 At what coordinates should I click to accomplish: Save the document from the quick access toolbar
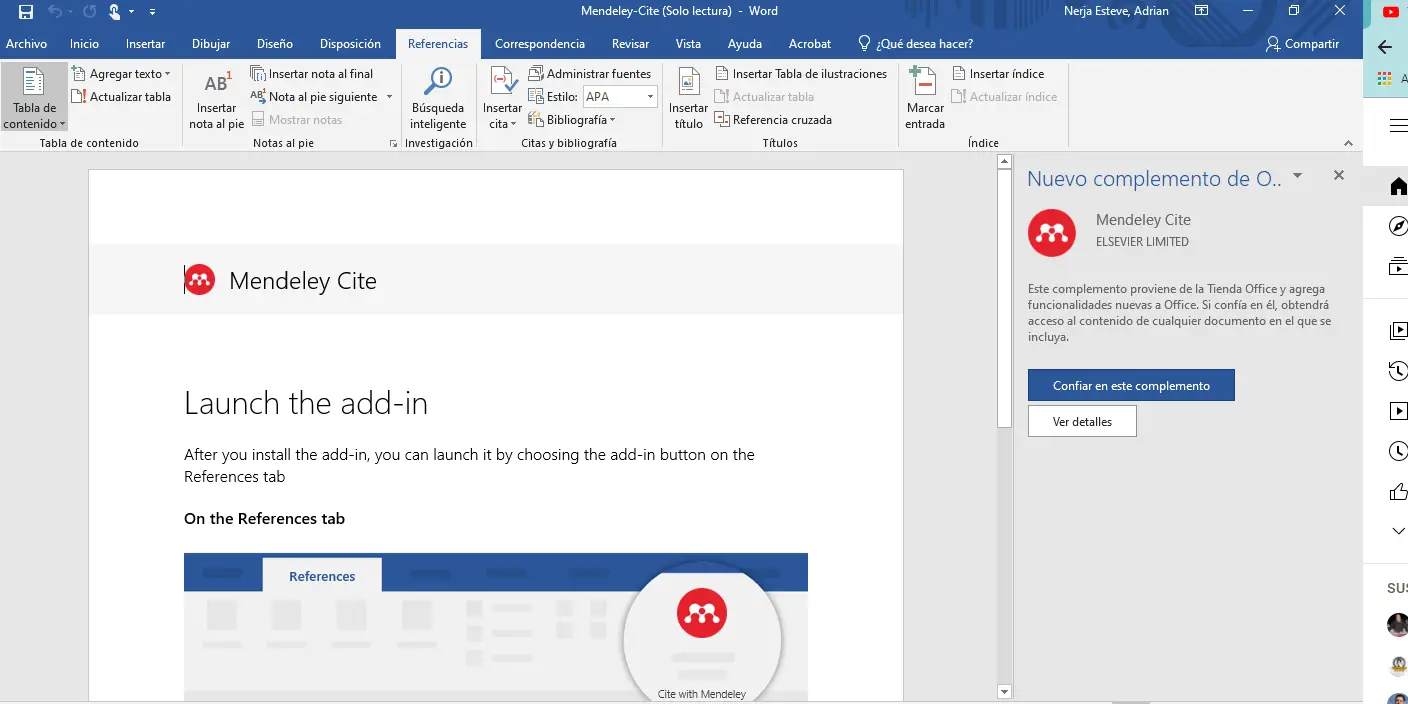26,12
